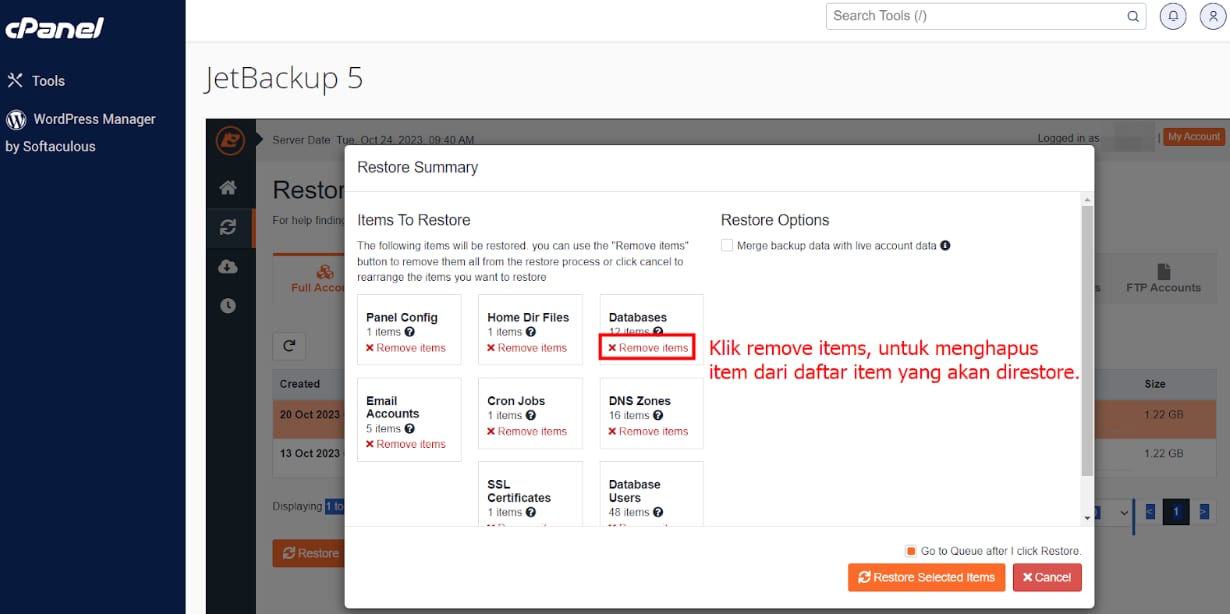Click the dialog scrollbar up arrow
The width and height of the screenshot is (1230, 614).
tap(1087, 201)
